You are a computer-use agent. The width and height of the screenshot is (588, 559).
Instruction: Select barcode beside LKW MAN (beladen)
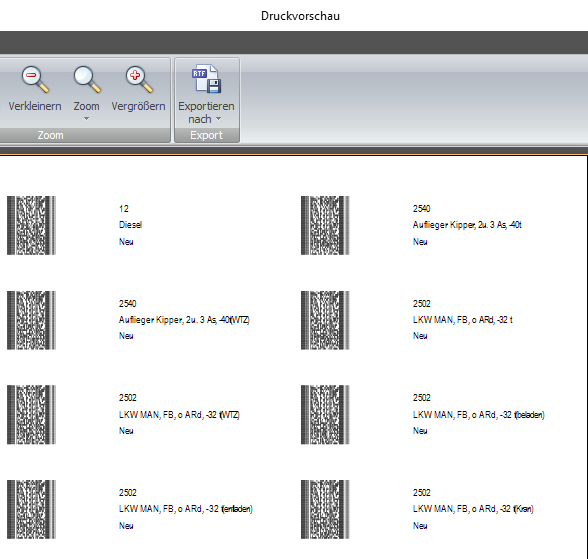click(325, 415)
